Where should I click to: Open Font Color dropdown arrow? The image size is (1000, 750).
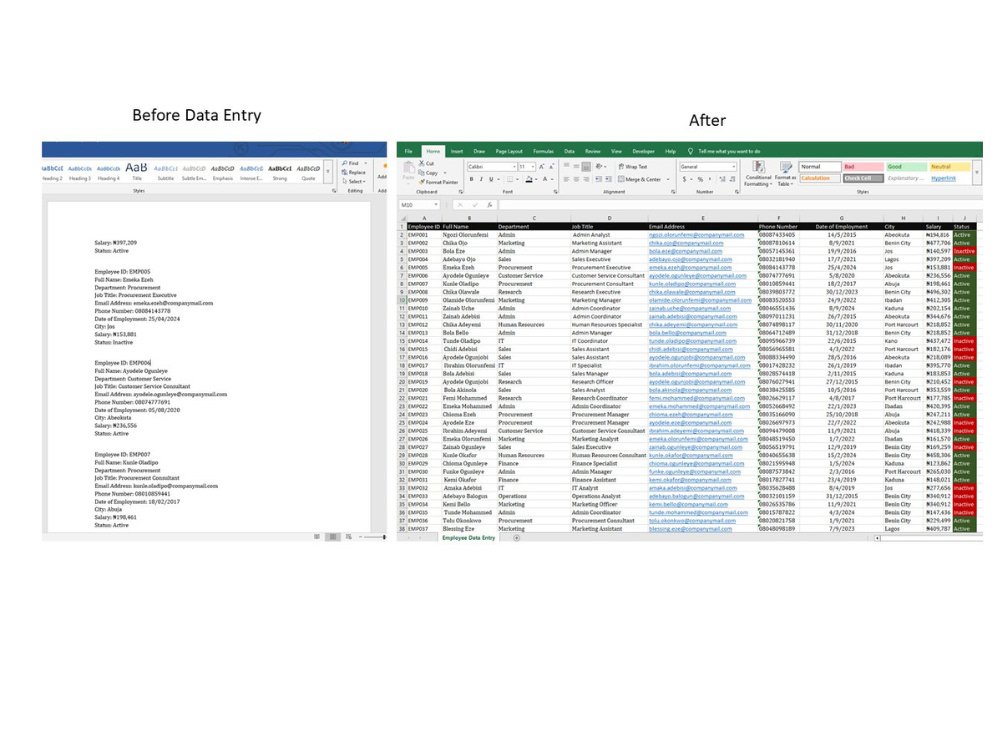tap(552, 179)
